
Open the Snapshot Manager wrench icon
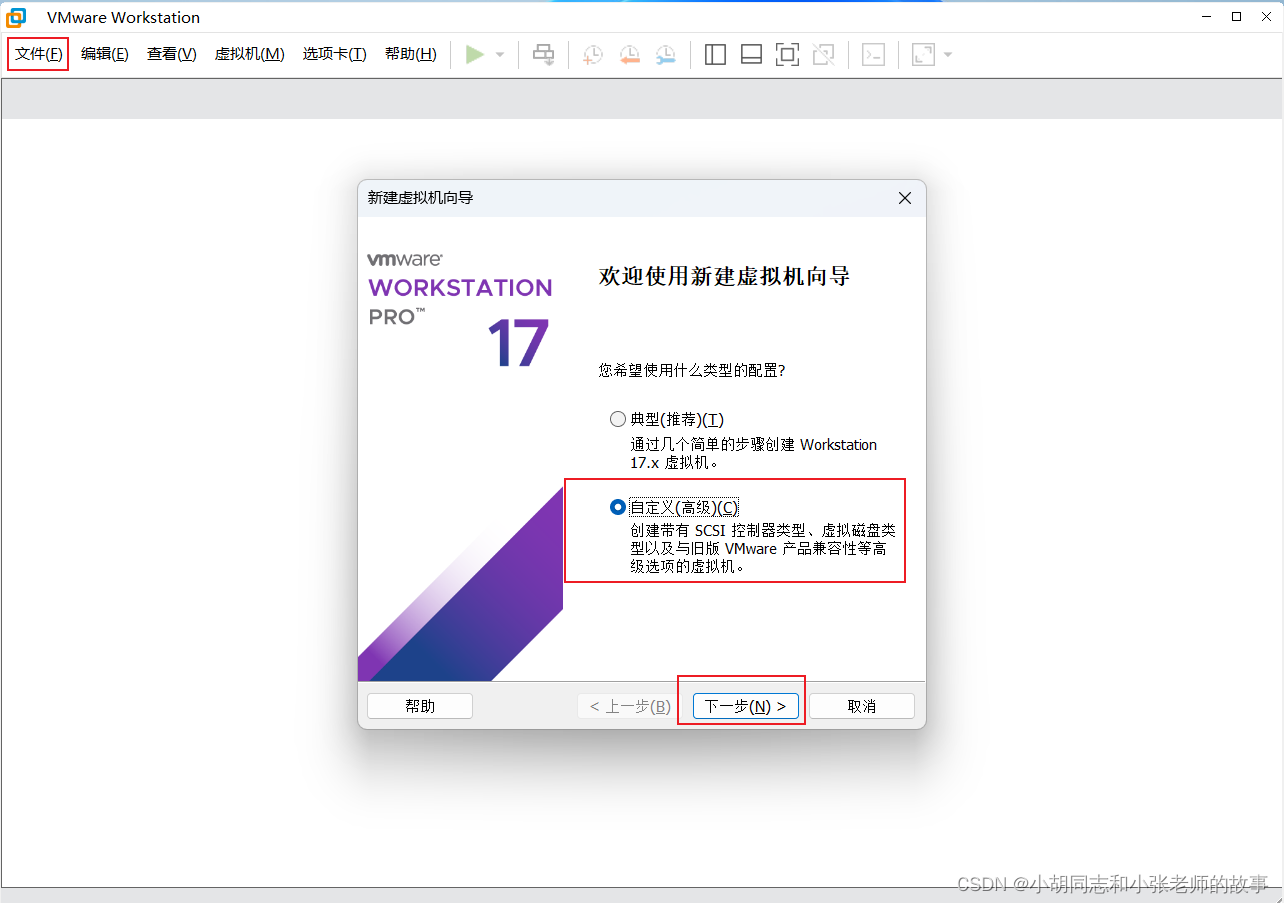(665, 55)
